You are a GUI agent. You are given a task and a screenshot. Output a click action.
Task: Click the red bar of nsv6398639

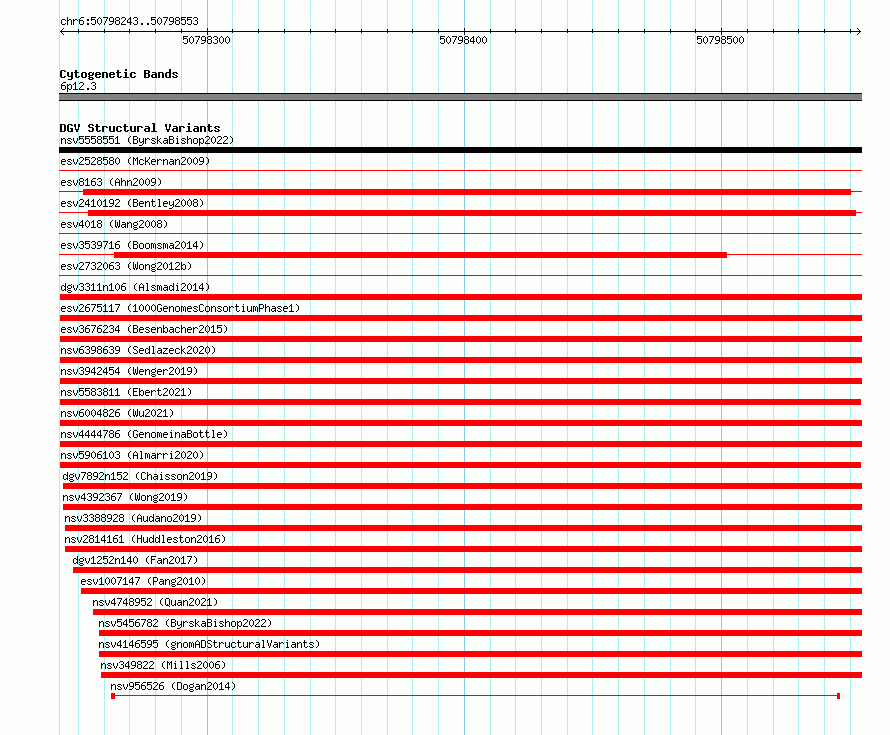[460, 360]
